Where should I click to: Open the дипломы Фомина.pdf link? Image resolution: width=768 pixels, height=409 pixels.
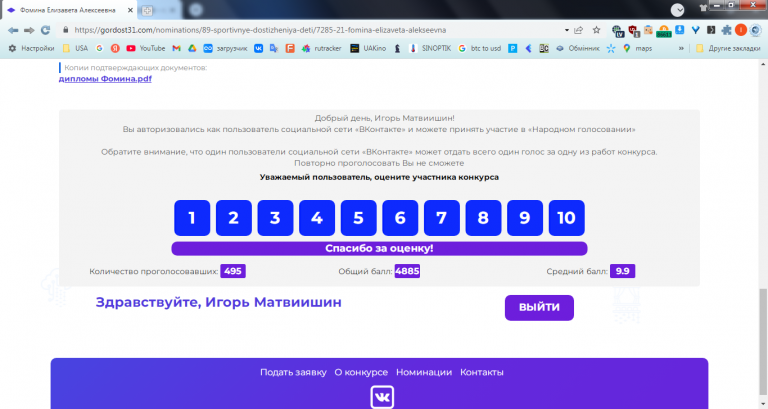[x=105, y=78]
